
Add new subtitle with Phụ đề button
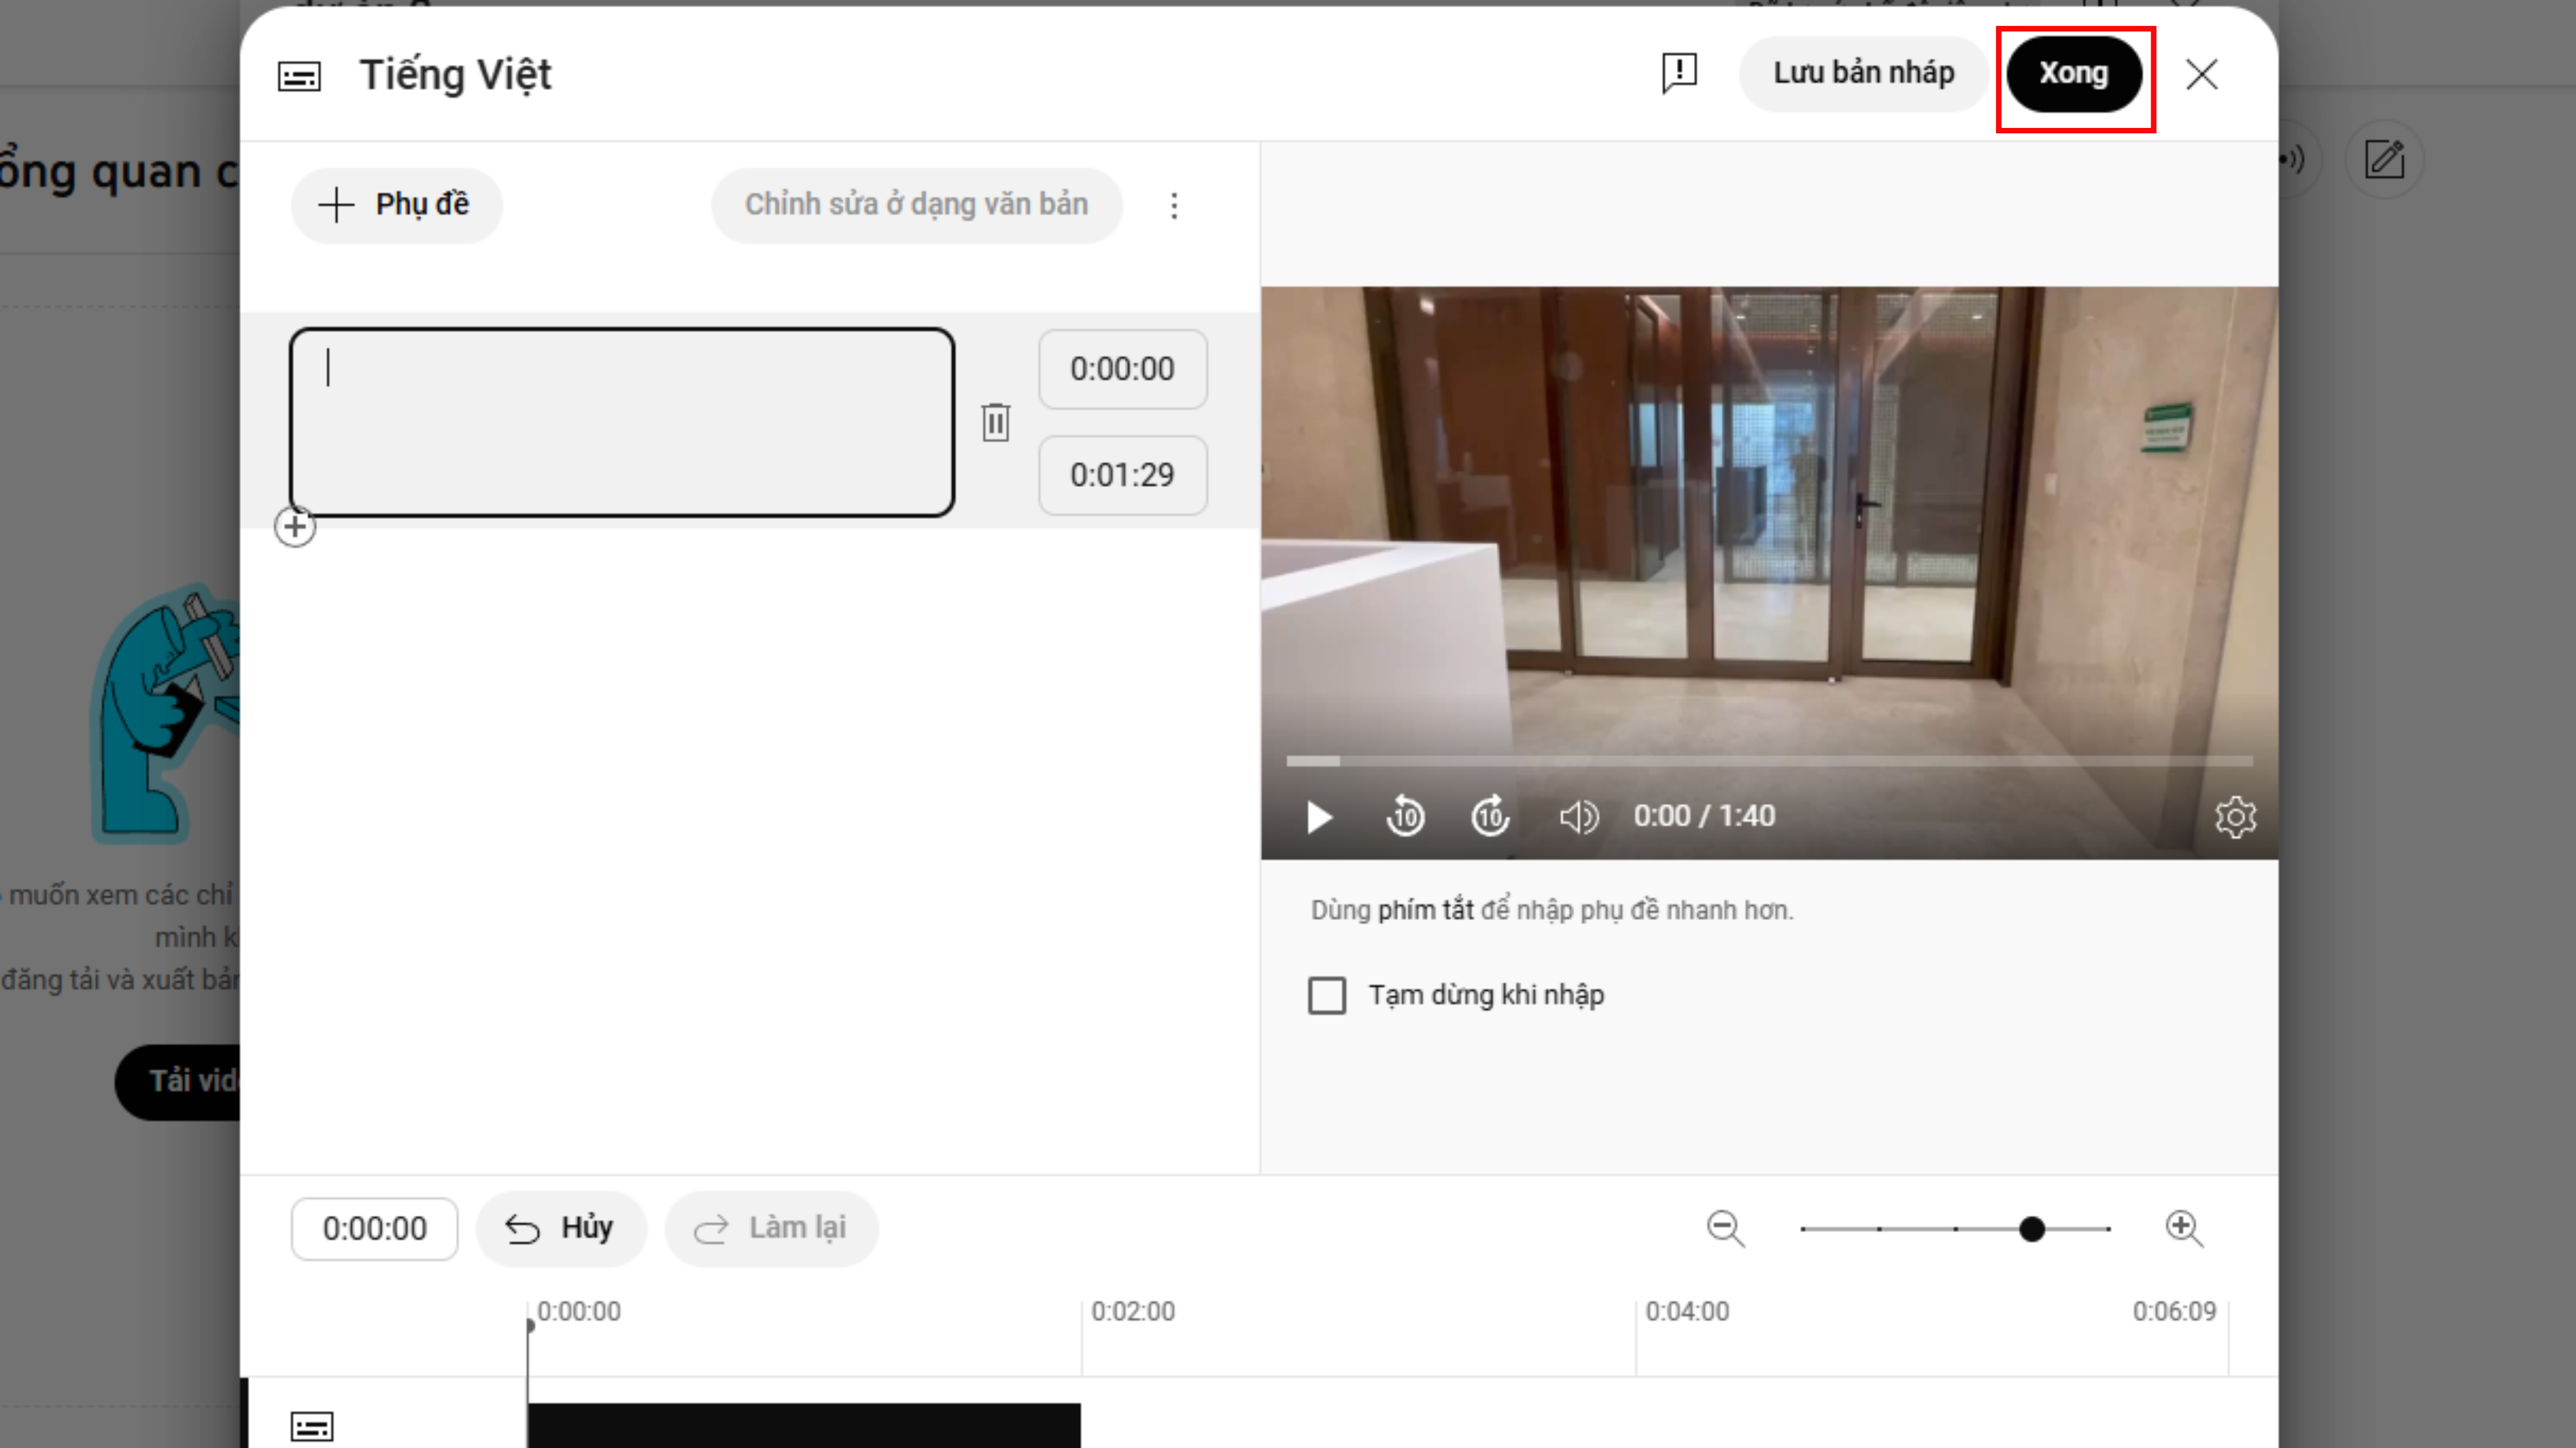396,205
